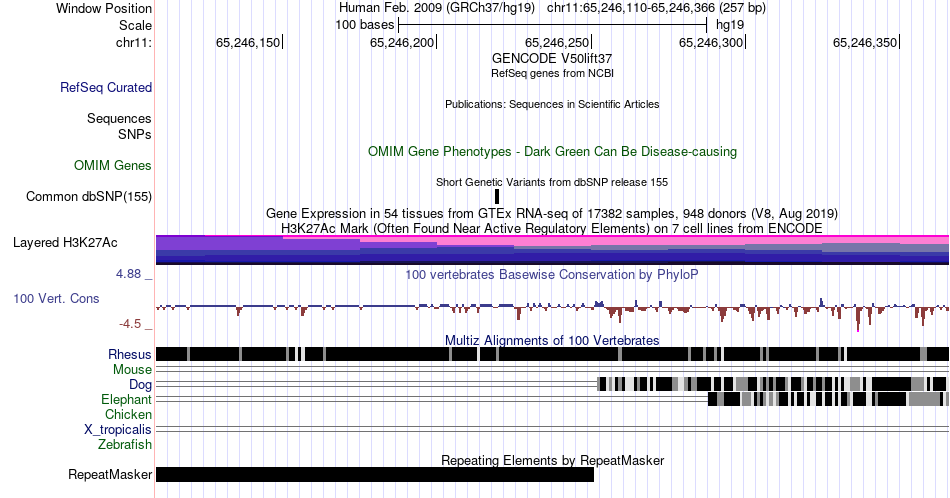Click the 100 Vert. Cons label
Screen dimensions: 950x498
(x=56, y=298)
